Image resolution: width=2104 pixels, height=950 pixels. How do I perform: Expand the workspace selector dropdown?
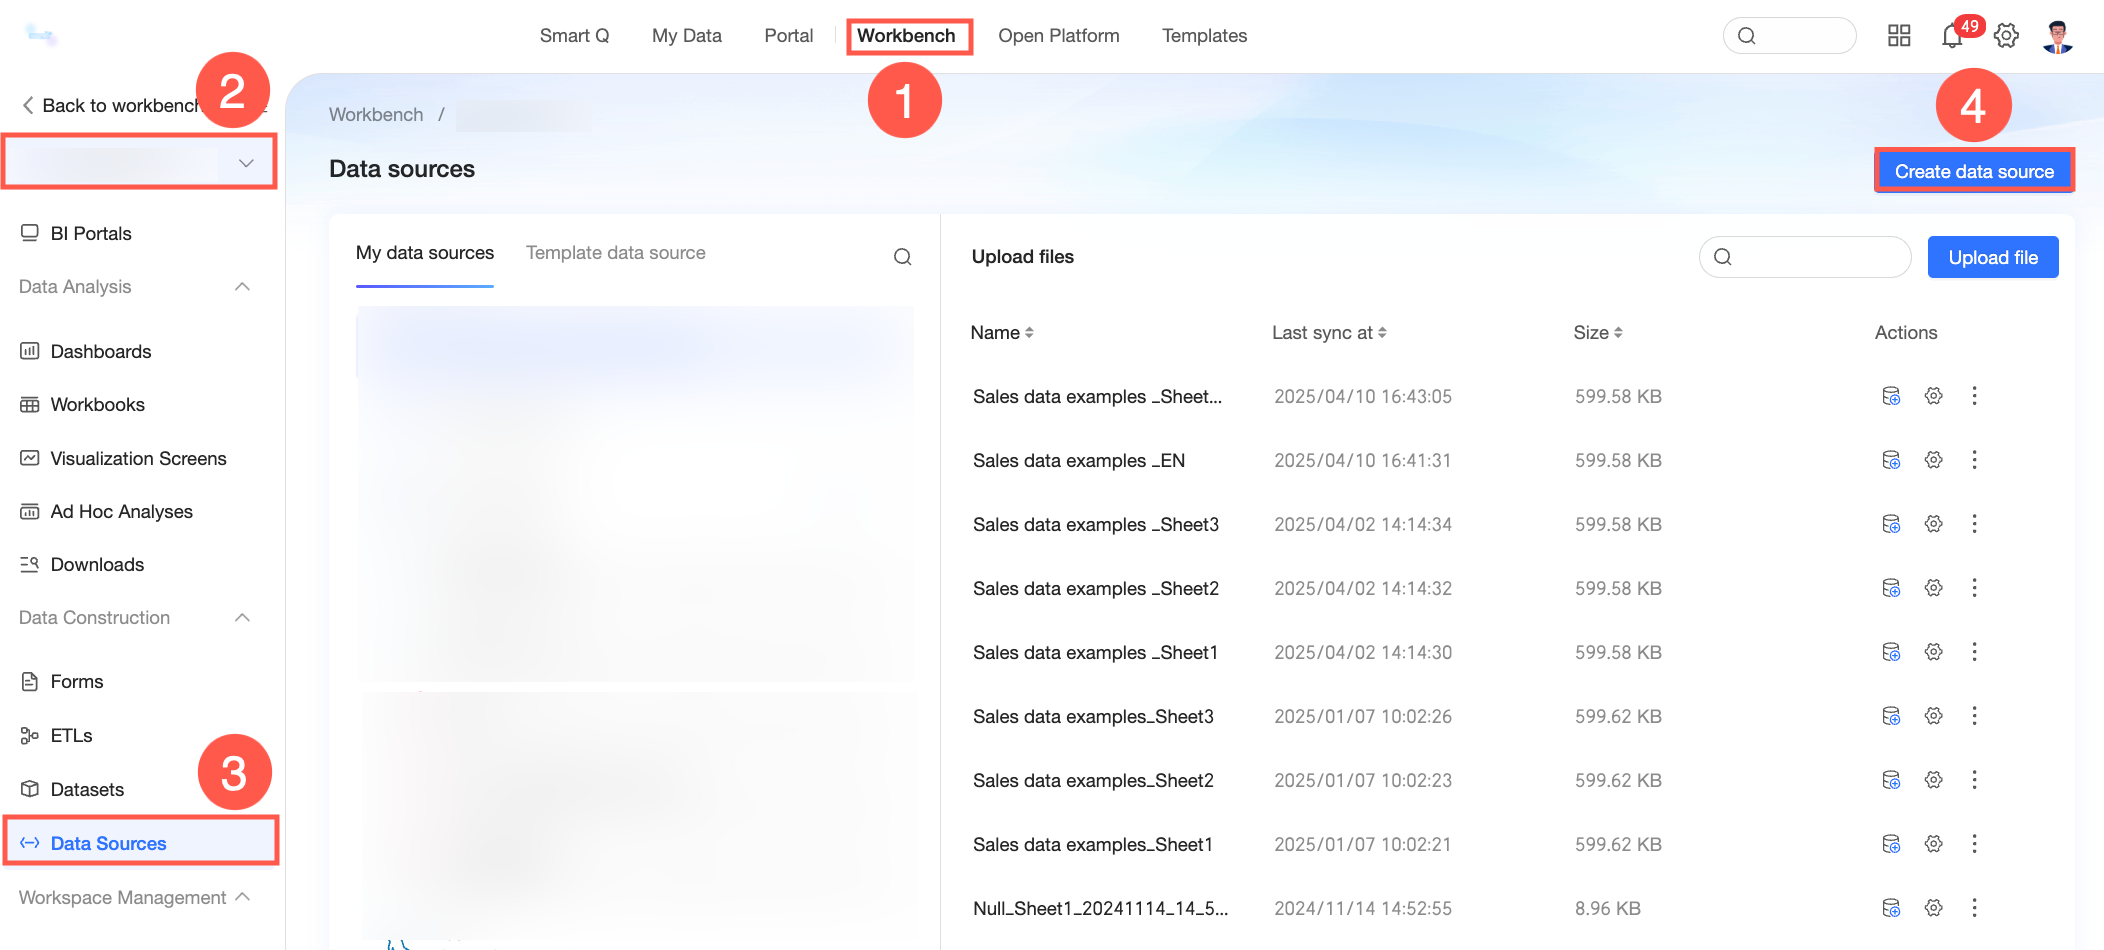139,162
